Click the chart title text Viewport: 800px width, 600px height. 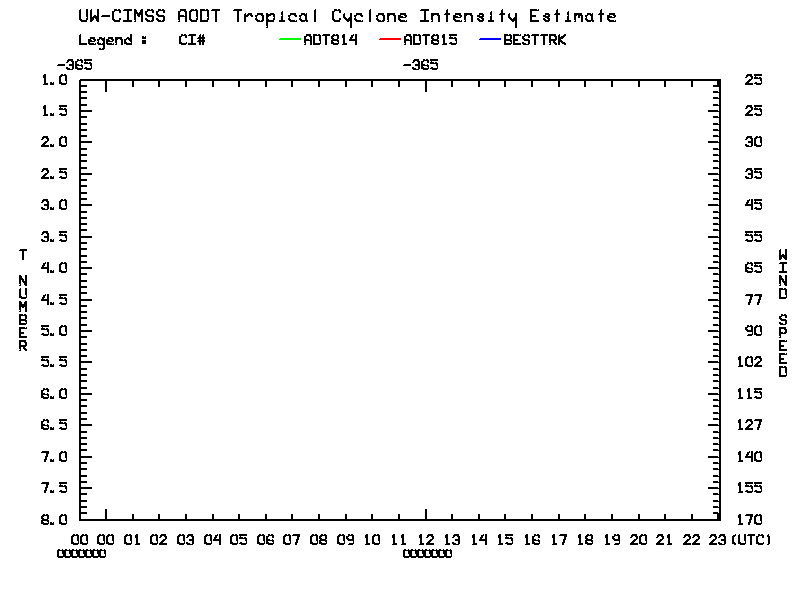pyautogui.click(x=347, y=16)
